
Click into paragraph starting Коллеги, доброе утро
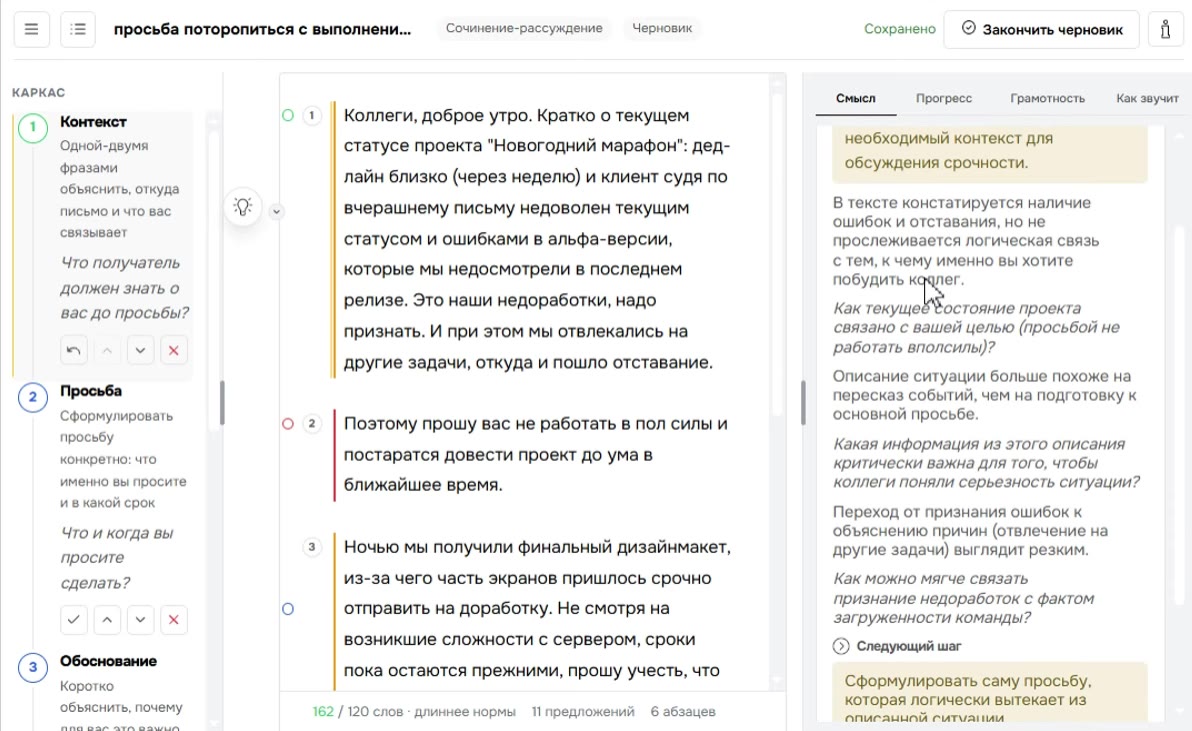(x=536, y=239)
